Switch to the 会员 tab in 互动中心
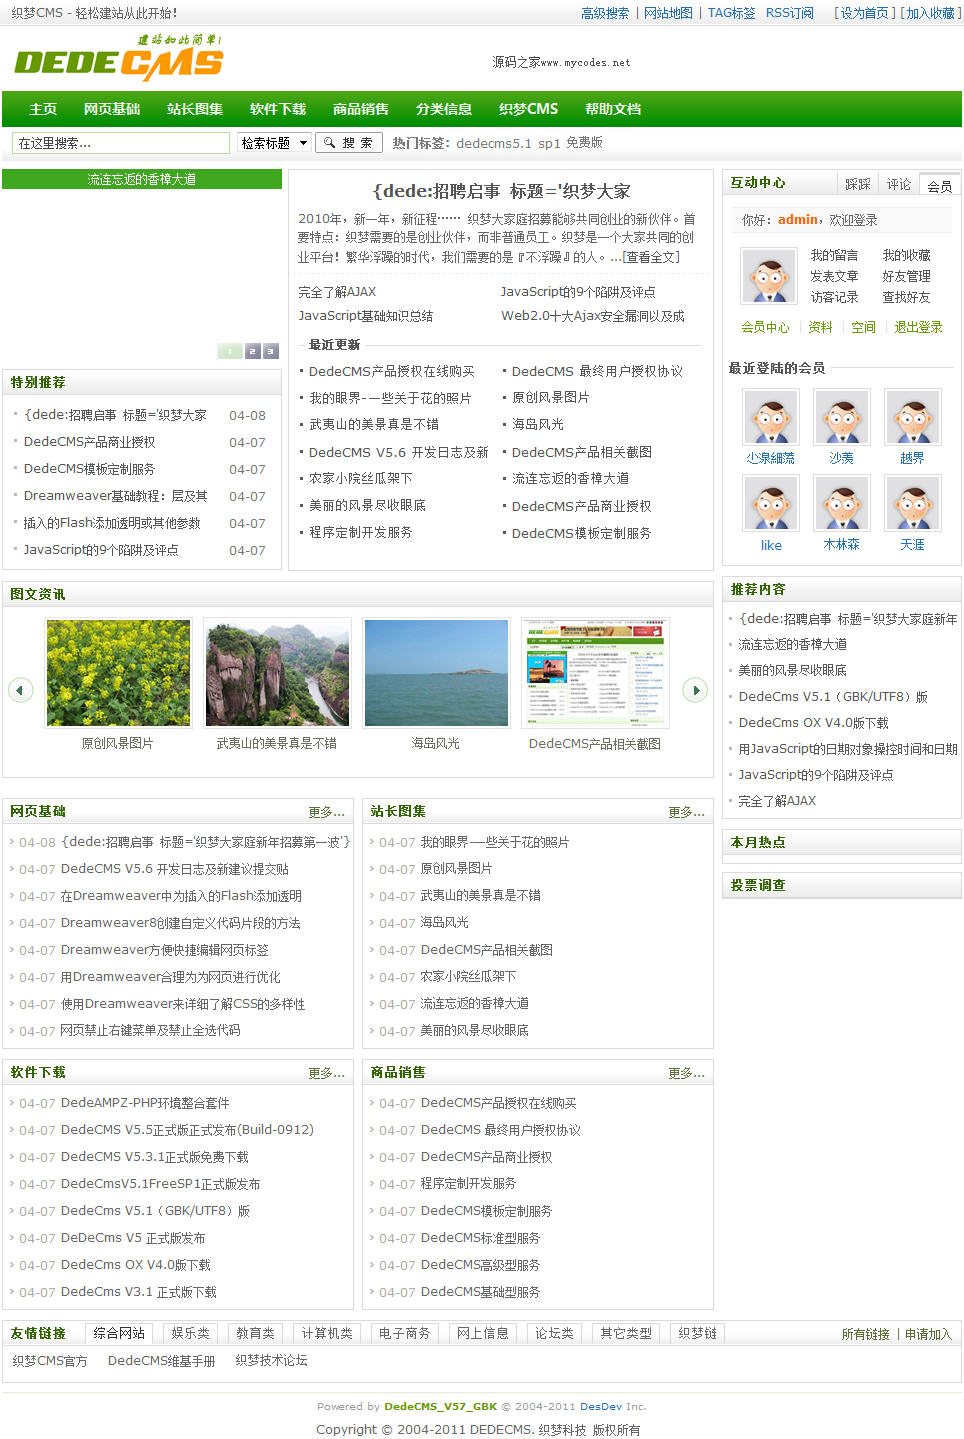This screenshot has width=964, height=1439. 939,185
